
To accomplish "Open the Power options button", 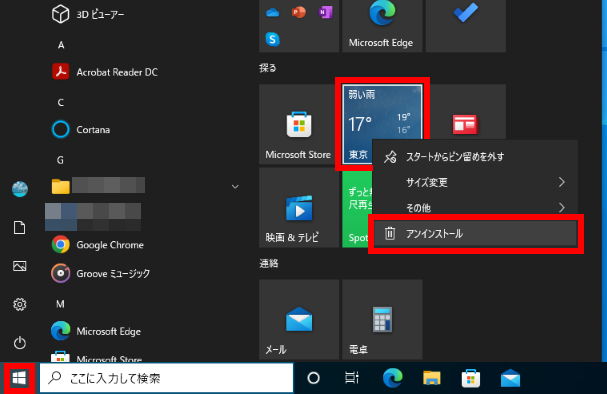I will pos(20,343).
